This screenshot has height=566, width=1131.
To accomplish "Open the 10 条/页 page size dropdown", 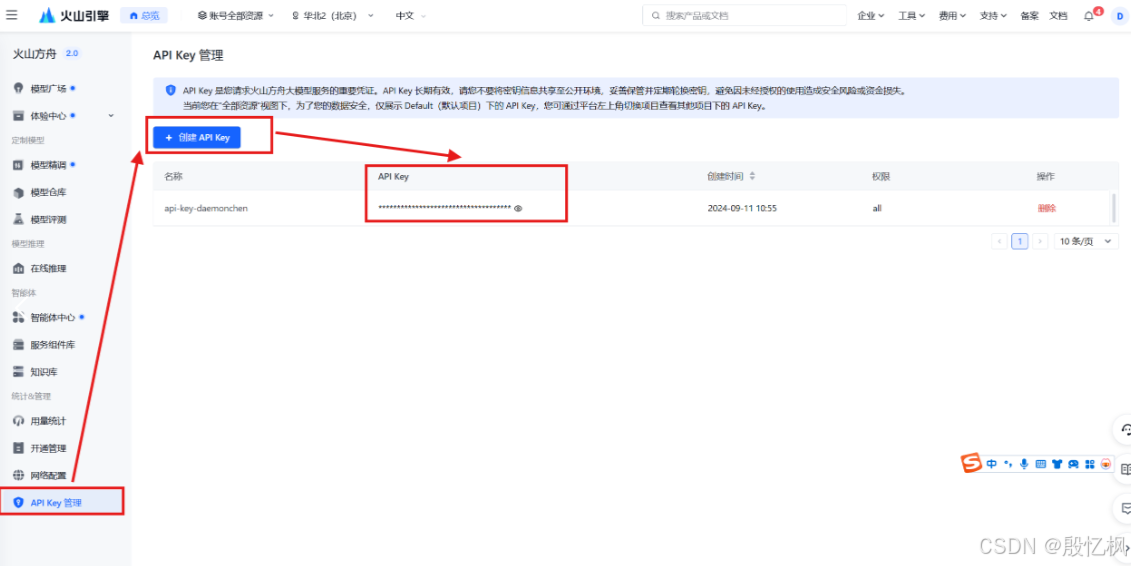I will tap(1086, 242).
